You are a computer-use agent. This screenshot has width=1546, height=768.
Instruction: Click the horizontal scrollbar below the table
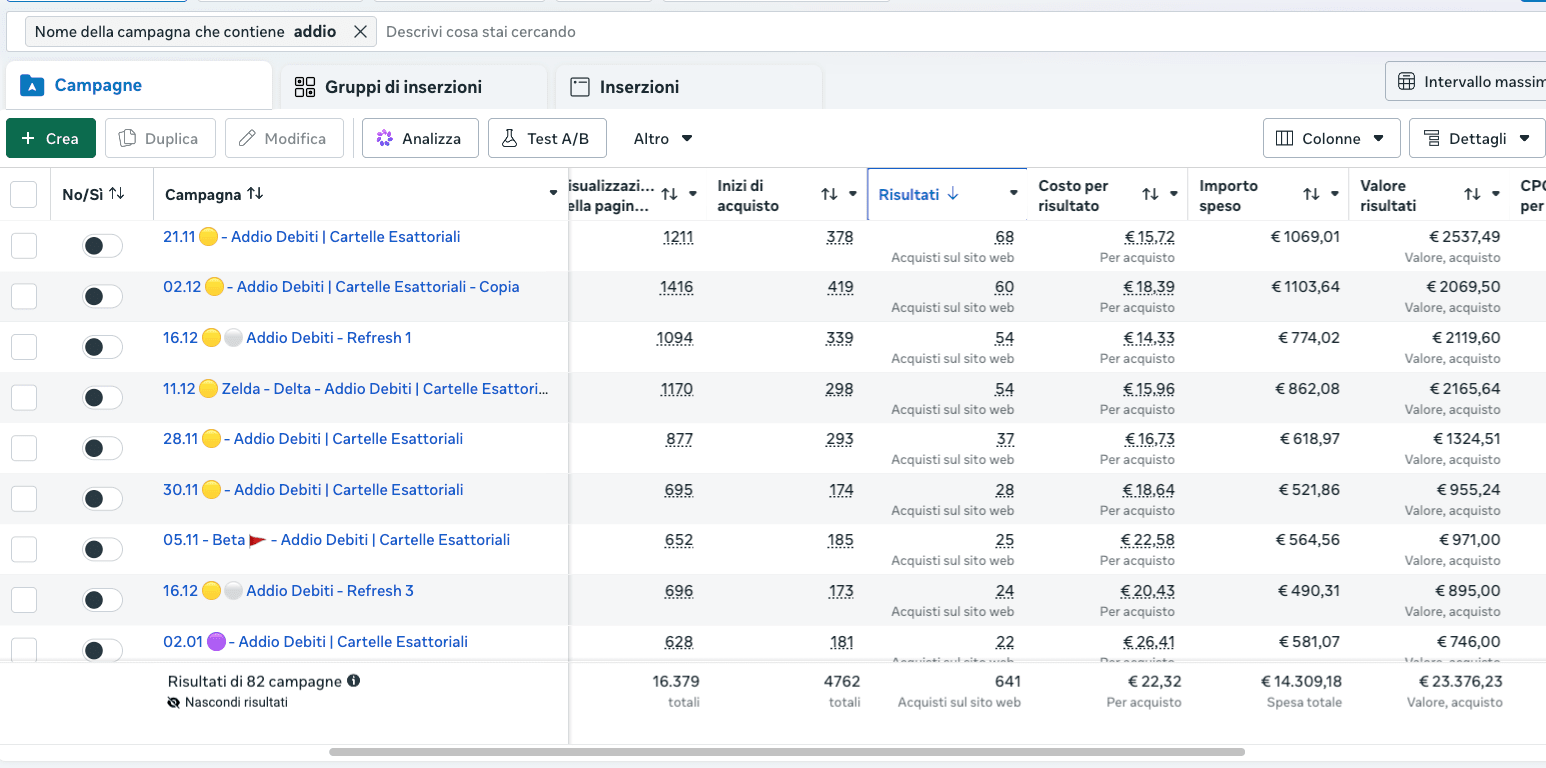coord(787,752)
